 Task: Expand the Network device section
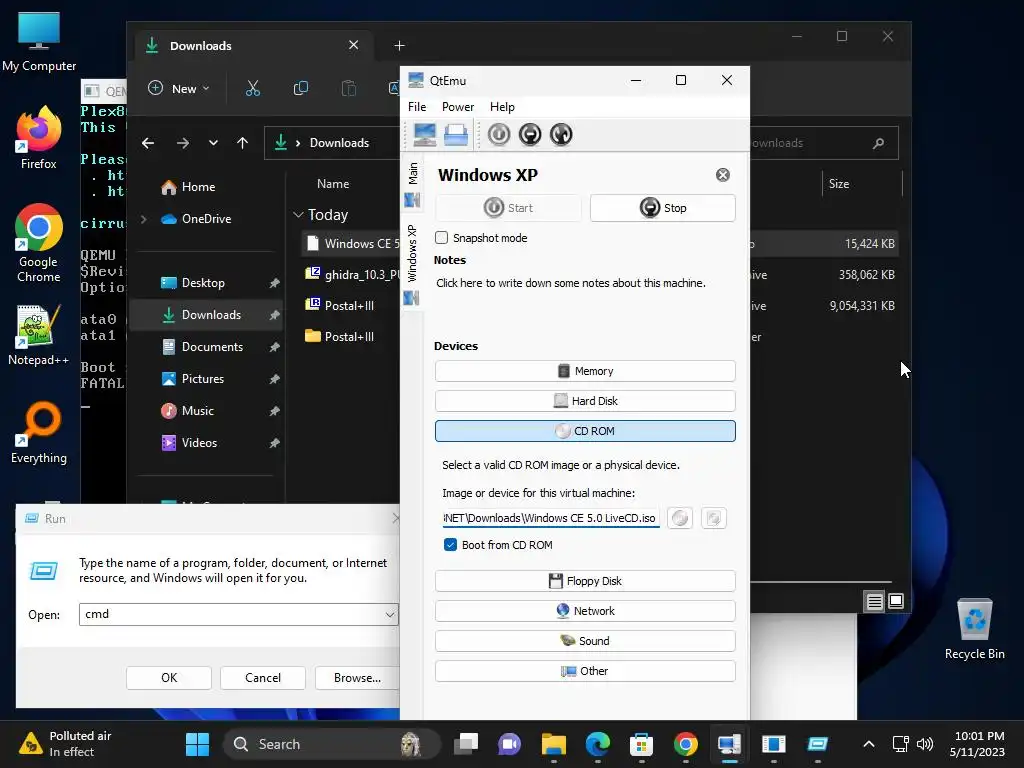pyautogui.click(x=585, y=611)
